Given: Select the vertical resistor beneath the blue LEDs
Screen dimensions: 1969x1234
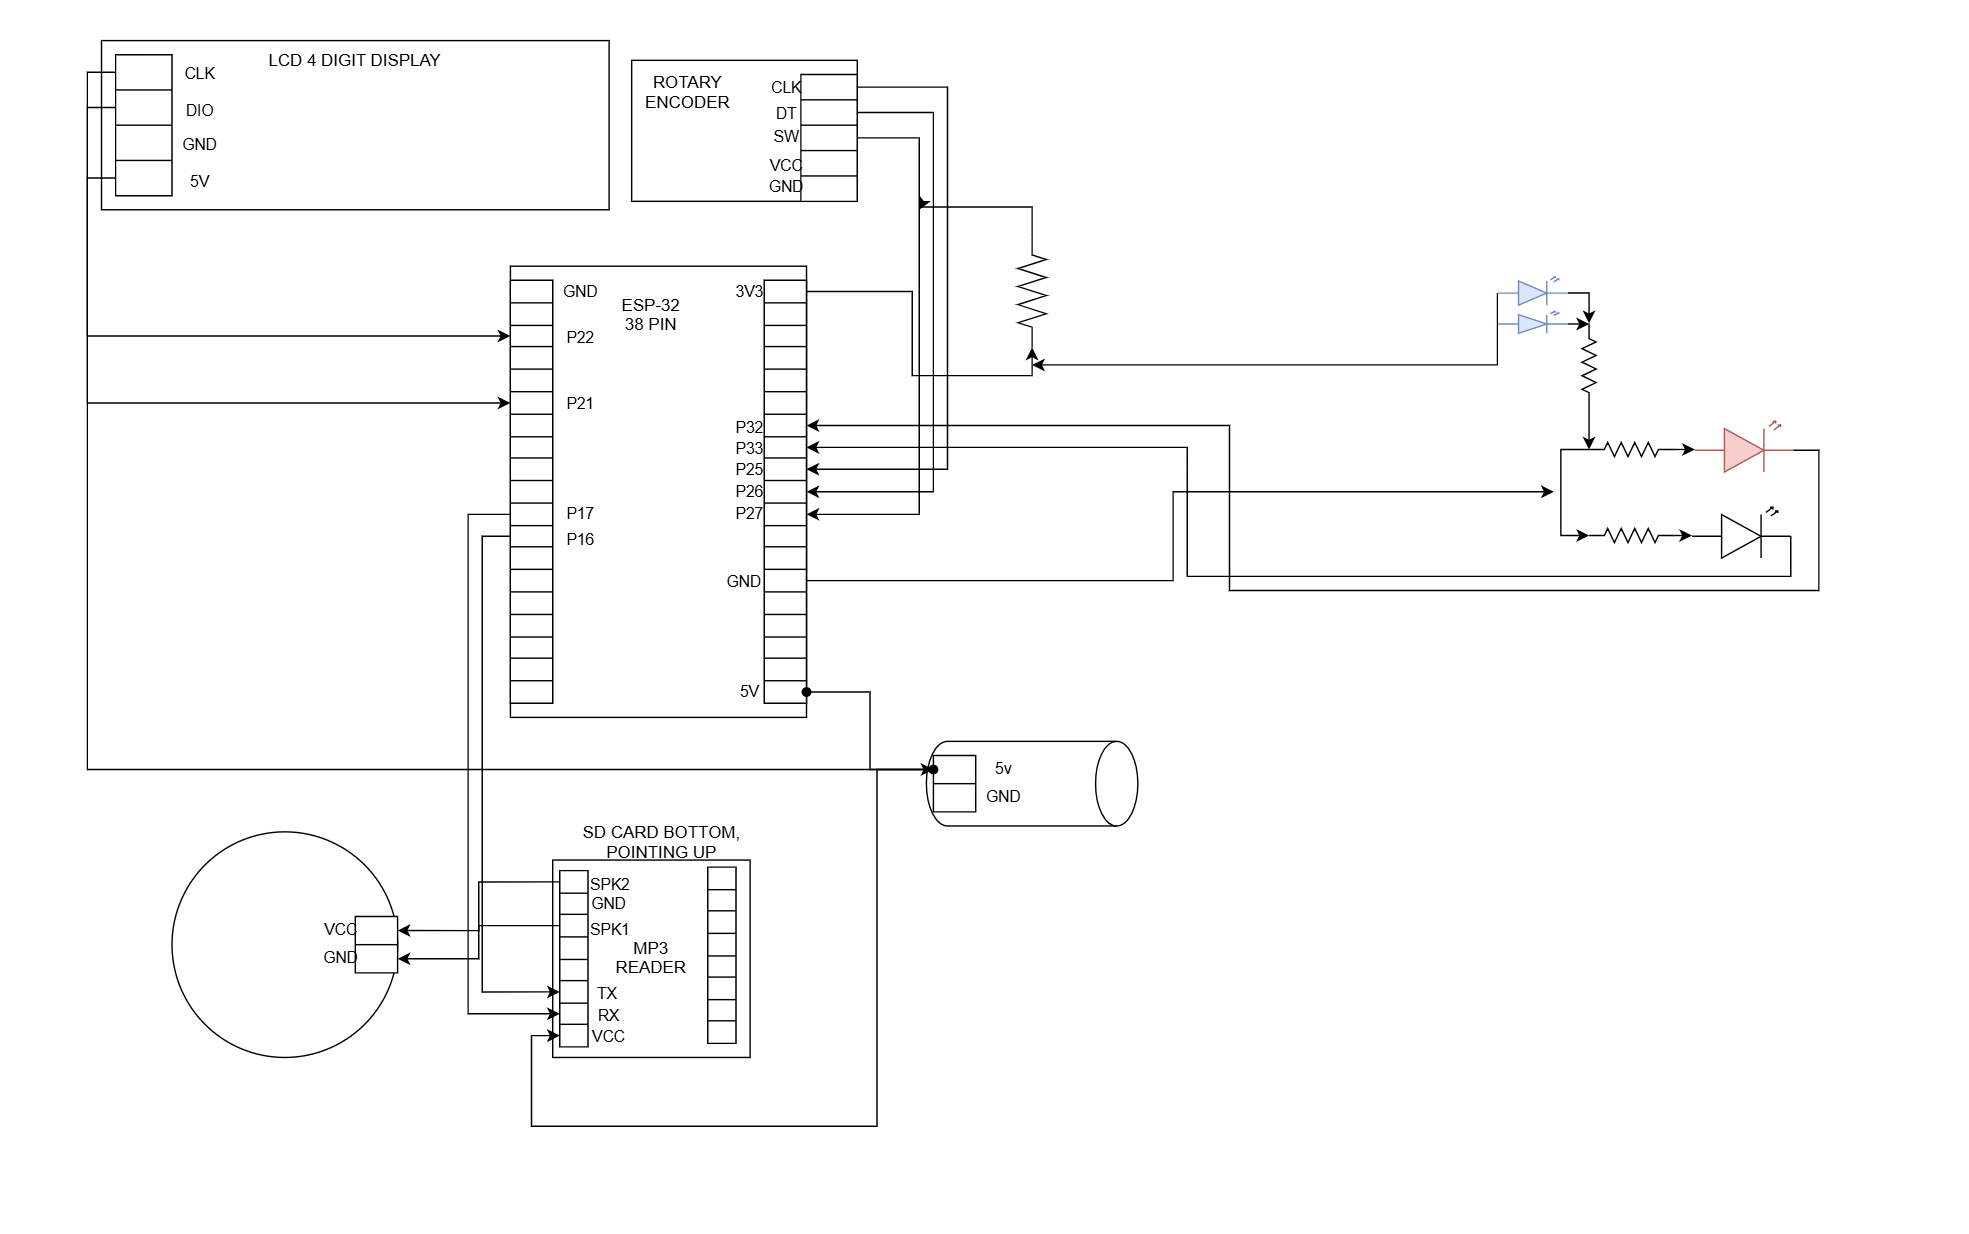Looking at the screenshot, I should click(1589, 366).
